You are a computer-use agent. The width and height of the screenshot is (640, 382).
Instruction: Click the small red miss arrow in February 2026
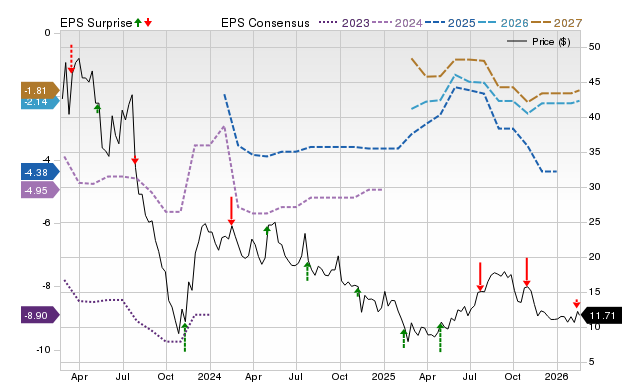tap(576, 303)
